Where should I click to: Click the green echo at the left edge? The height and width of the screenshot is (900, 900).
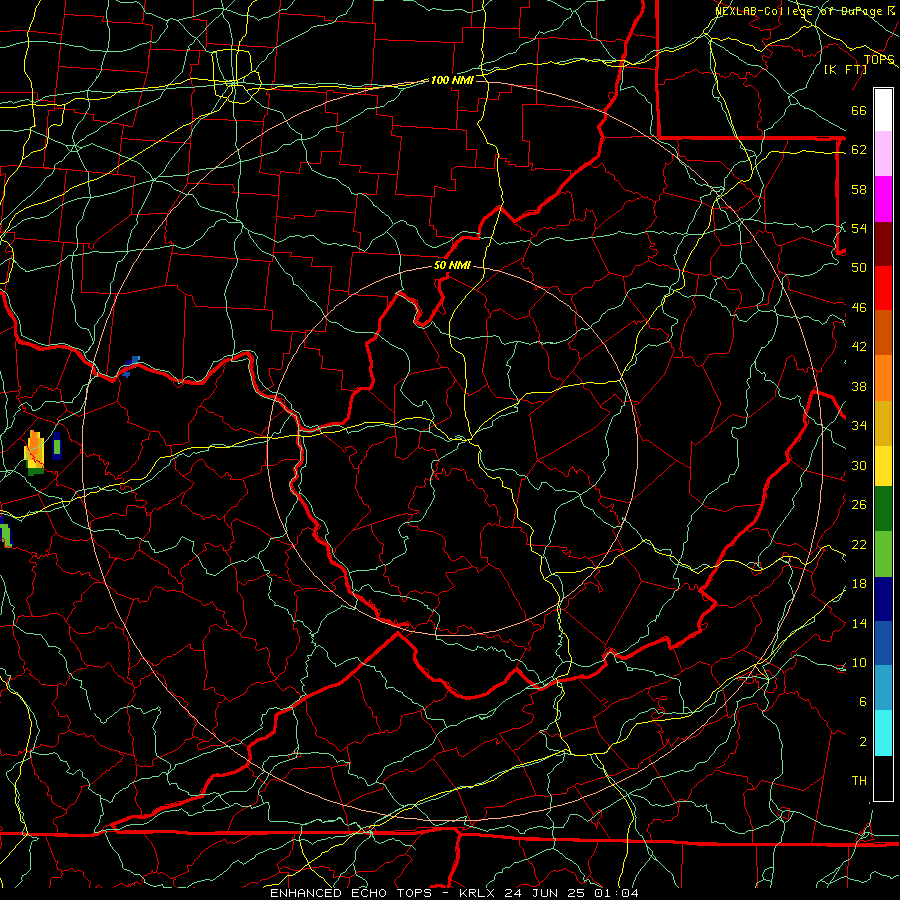[x=5, y=532]
